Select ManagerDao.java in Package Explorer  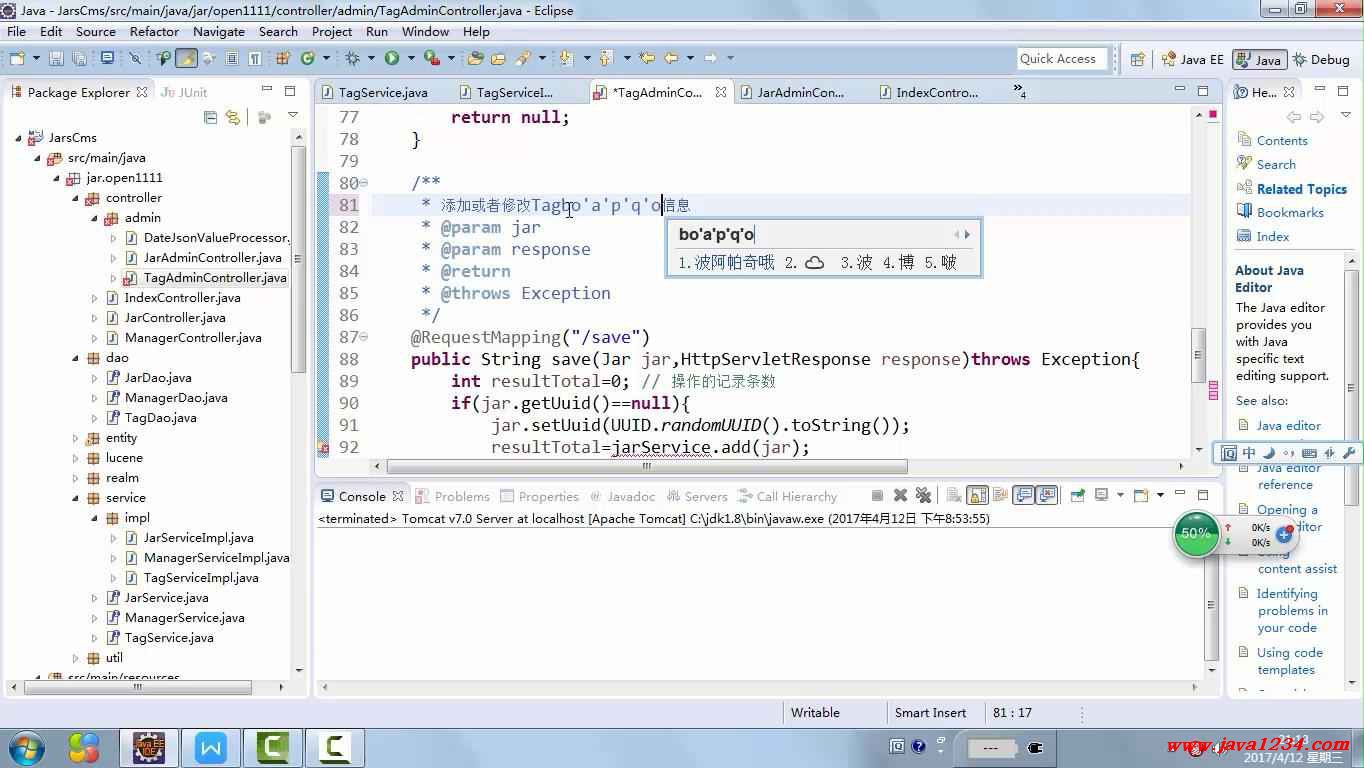click(x=175, y=398)
